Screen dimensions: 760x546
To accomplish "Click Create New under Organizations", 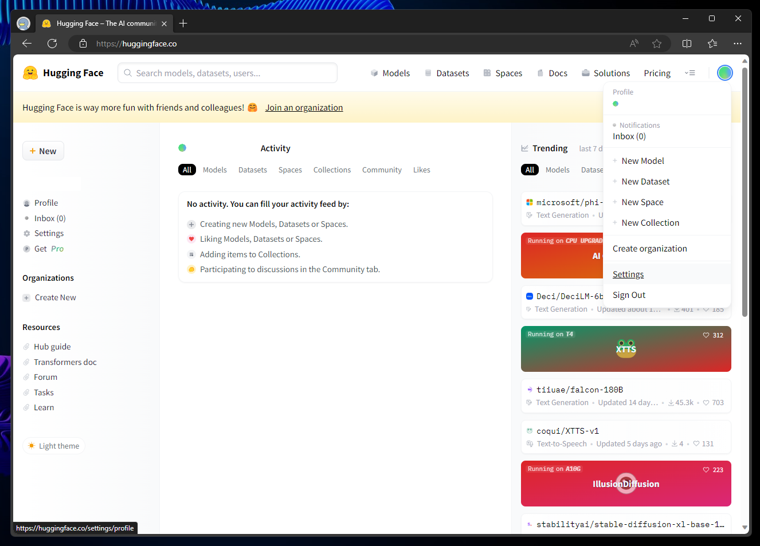I will pyautogui.click(x=49, y=297).
